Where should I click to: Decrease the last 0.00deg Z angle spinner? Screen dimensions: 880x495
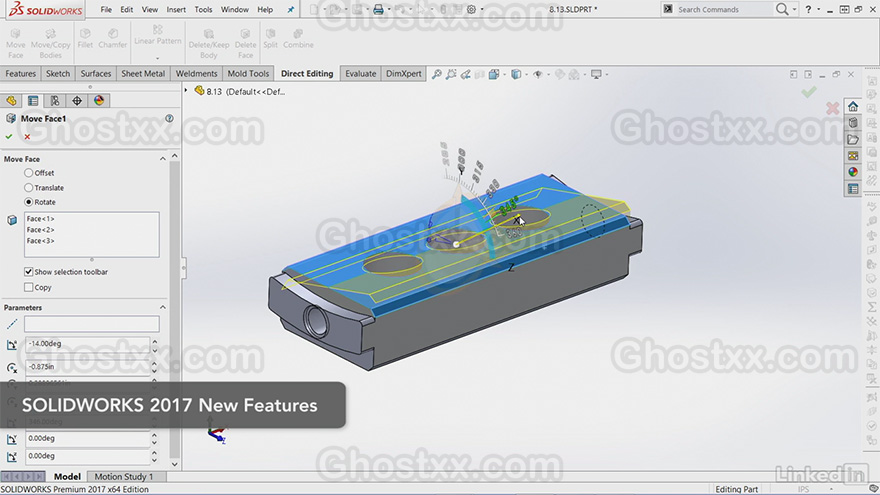click(155, 460)
